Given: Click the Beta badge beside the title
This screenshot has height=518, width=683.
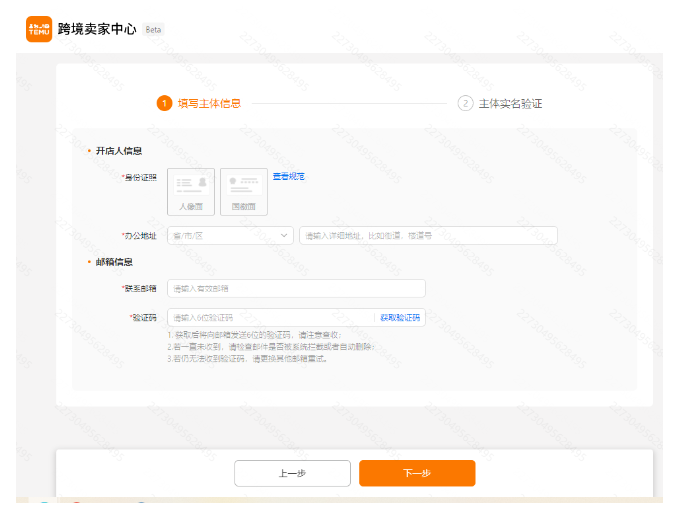Looking at the screenshot, I should point(153,30).
